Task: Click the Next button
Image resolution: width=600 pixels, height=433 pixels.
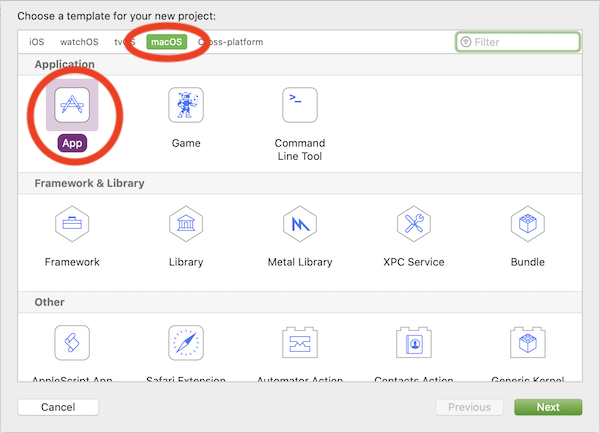Action: pos(548,407)
